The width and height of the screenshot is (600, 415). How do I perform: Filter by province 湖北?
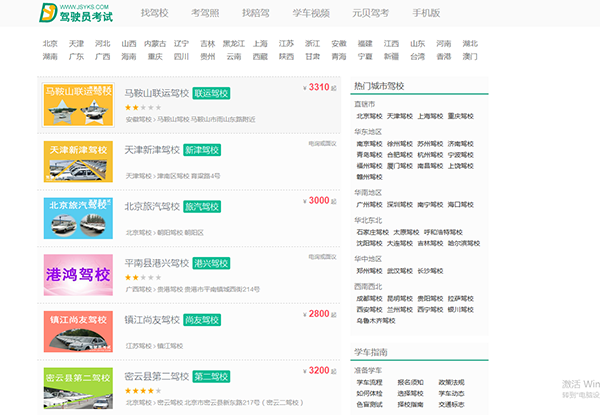470,44
